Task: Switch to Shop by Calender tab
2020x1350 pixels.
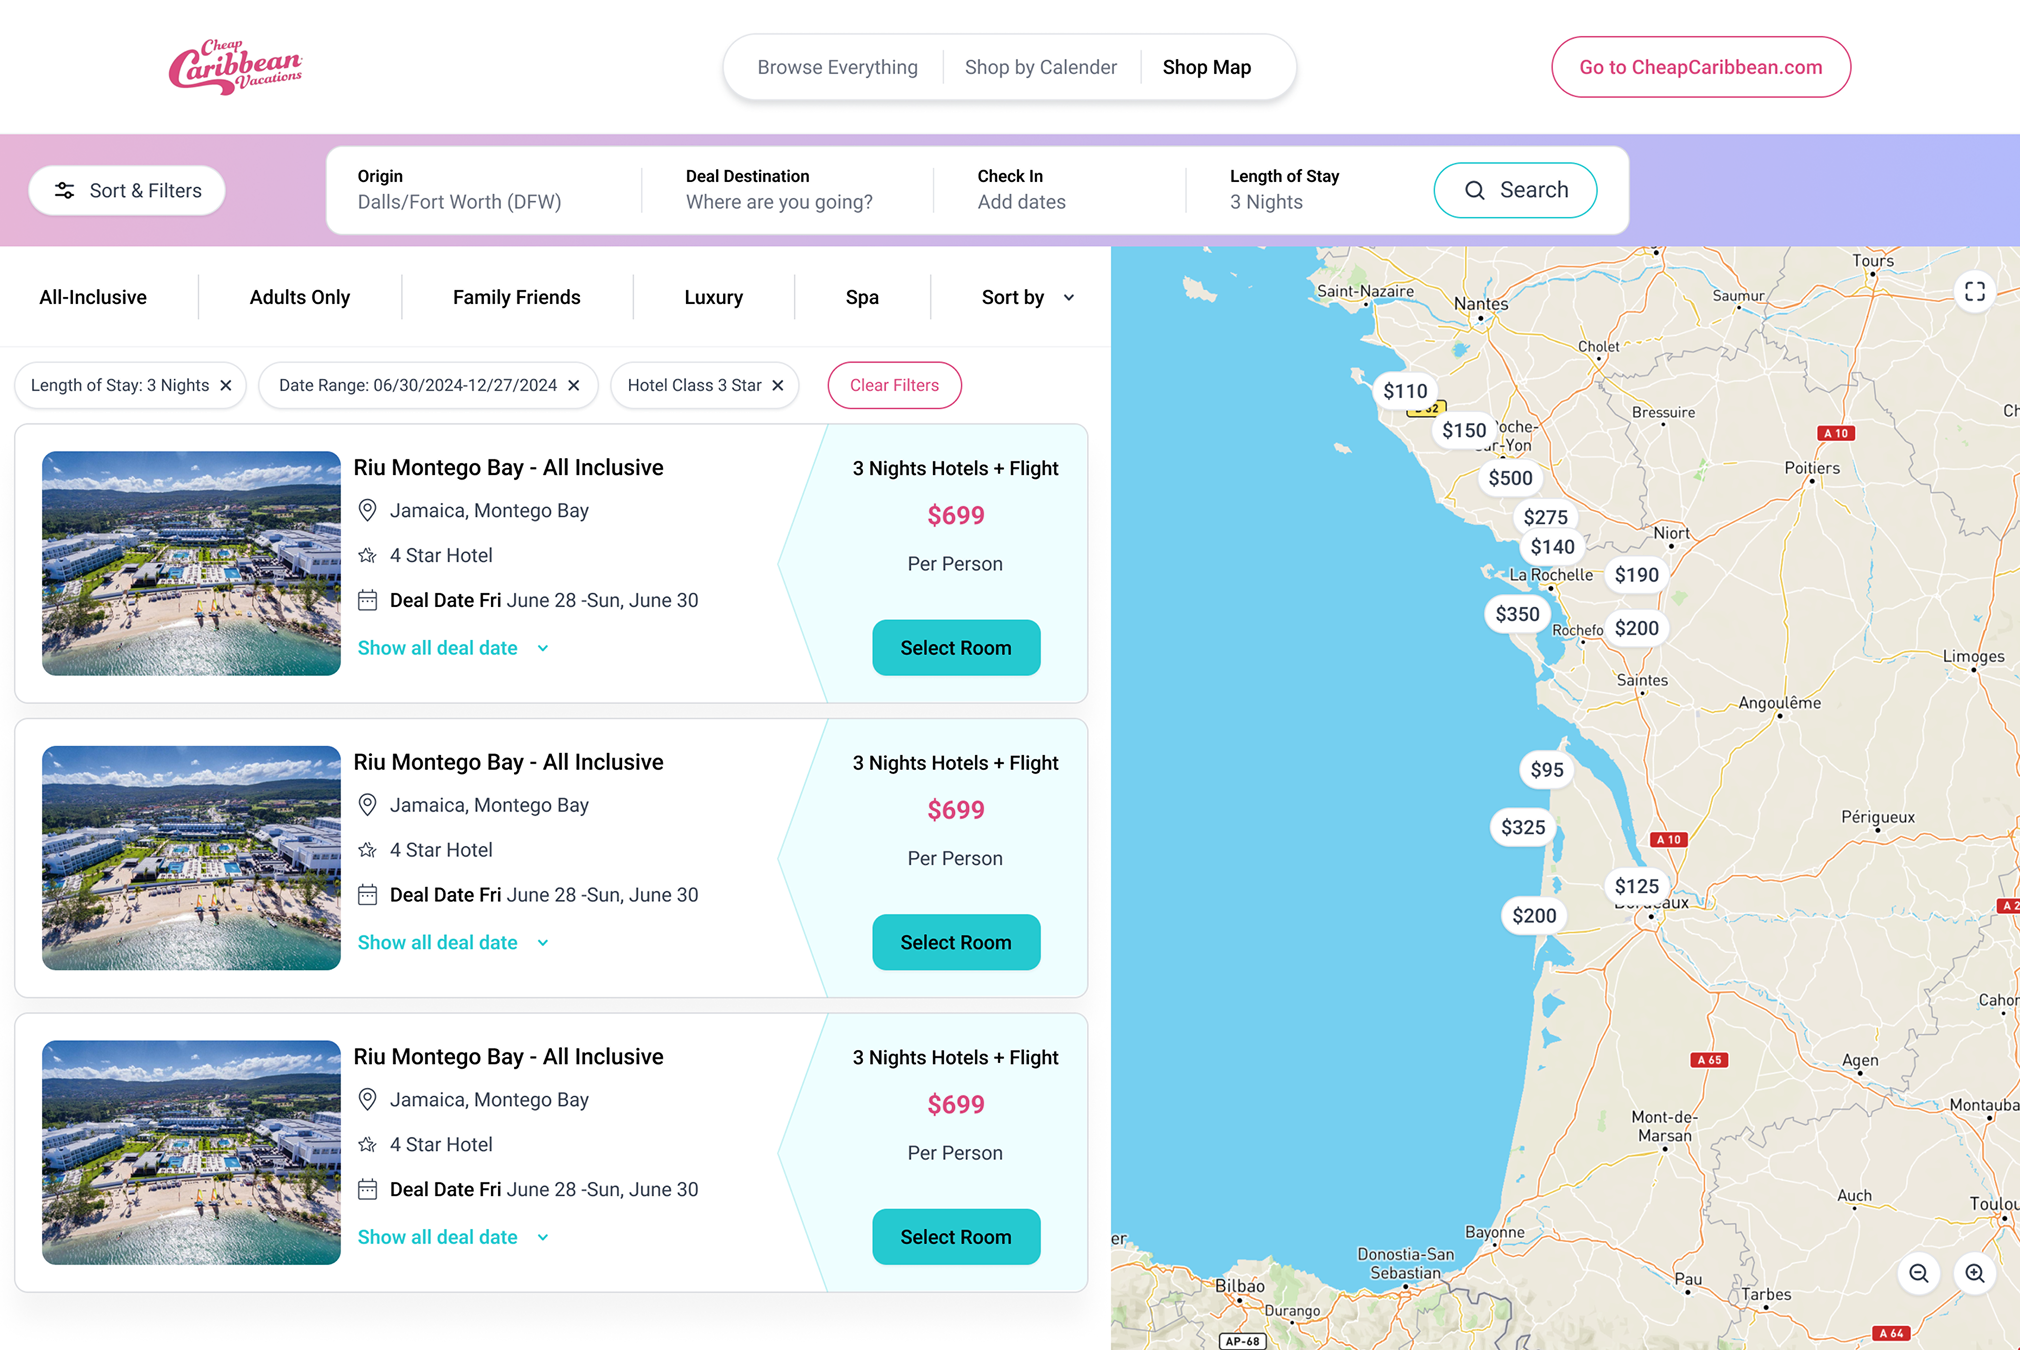Action: click(1040, 67)
